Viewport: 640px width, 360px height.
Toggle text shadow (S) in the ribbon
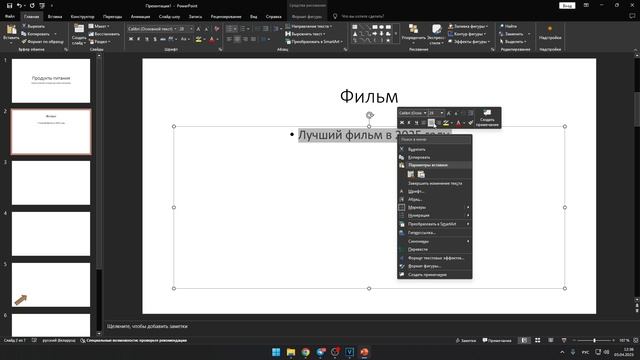pyautogui.click(x=155, y=39)
